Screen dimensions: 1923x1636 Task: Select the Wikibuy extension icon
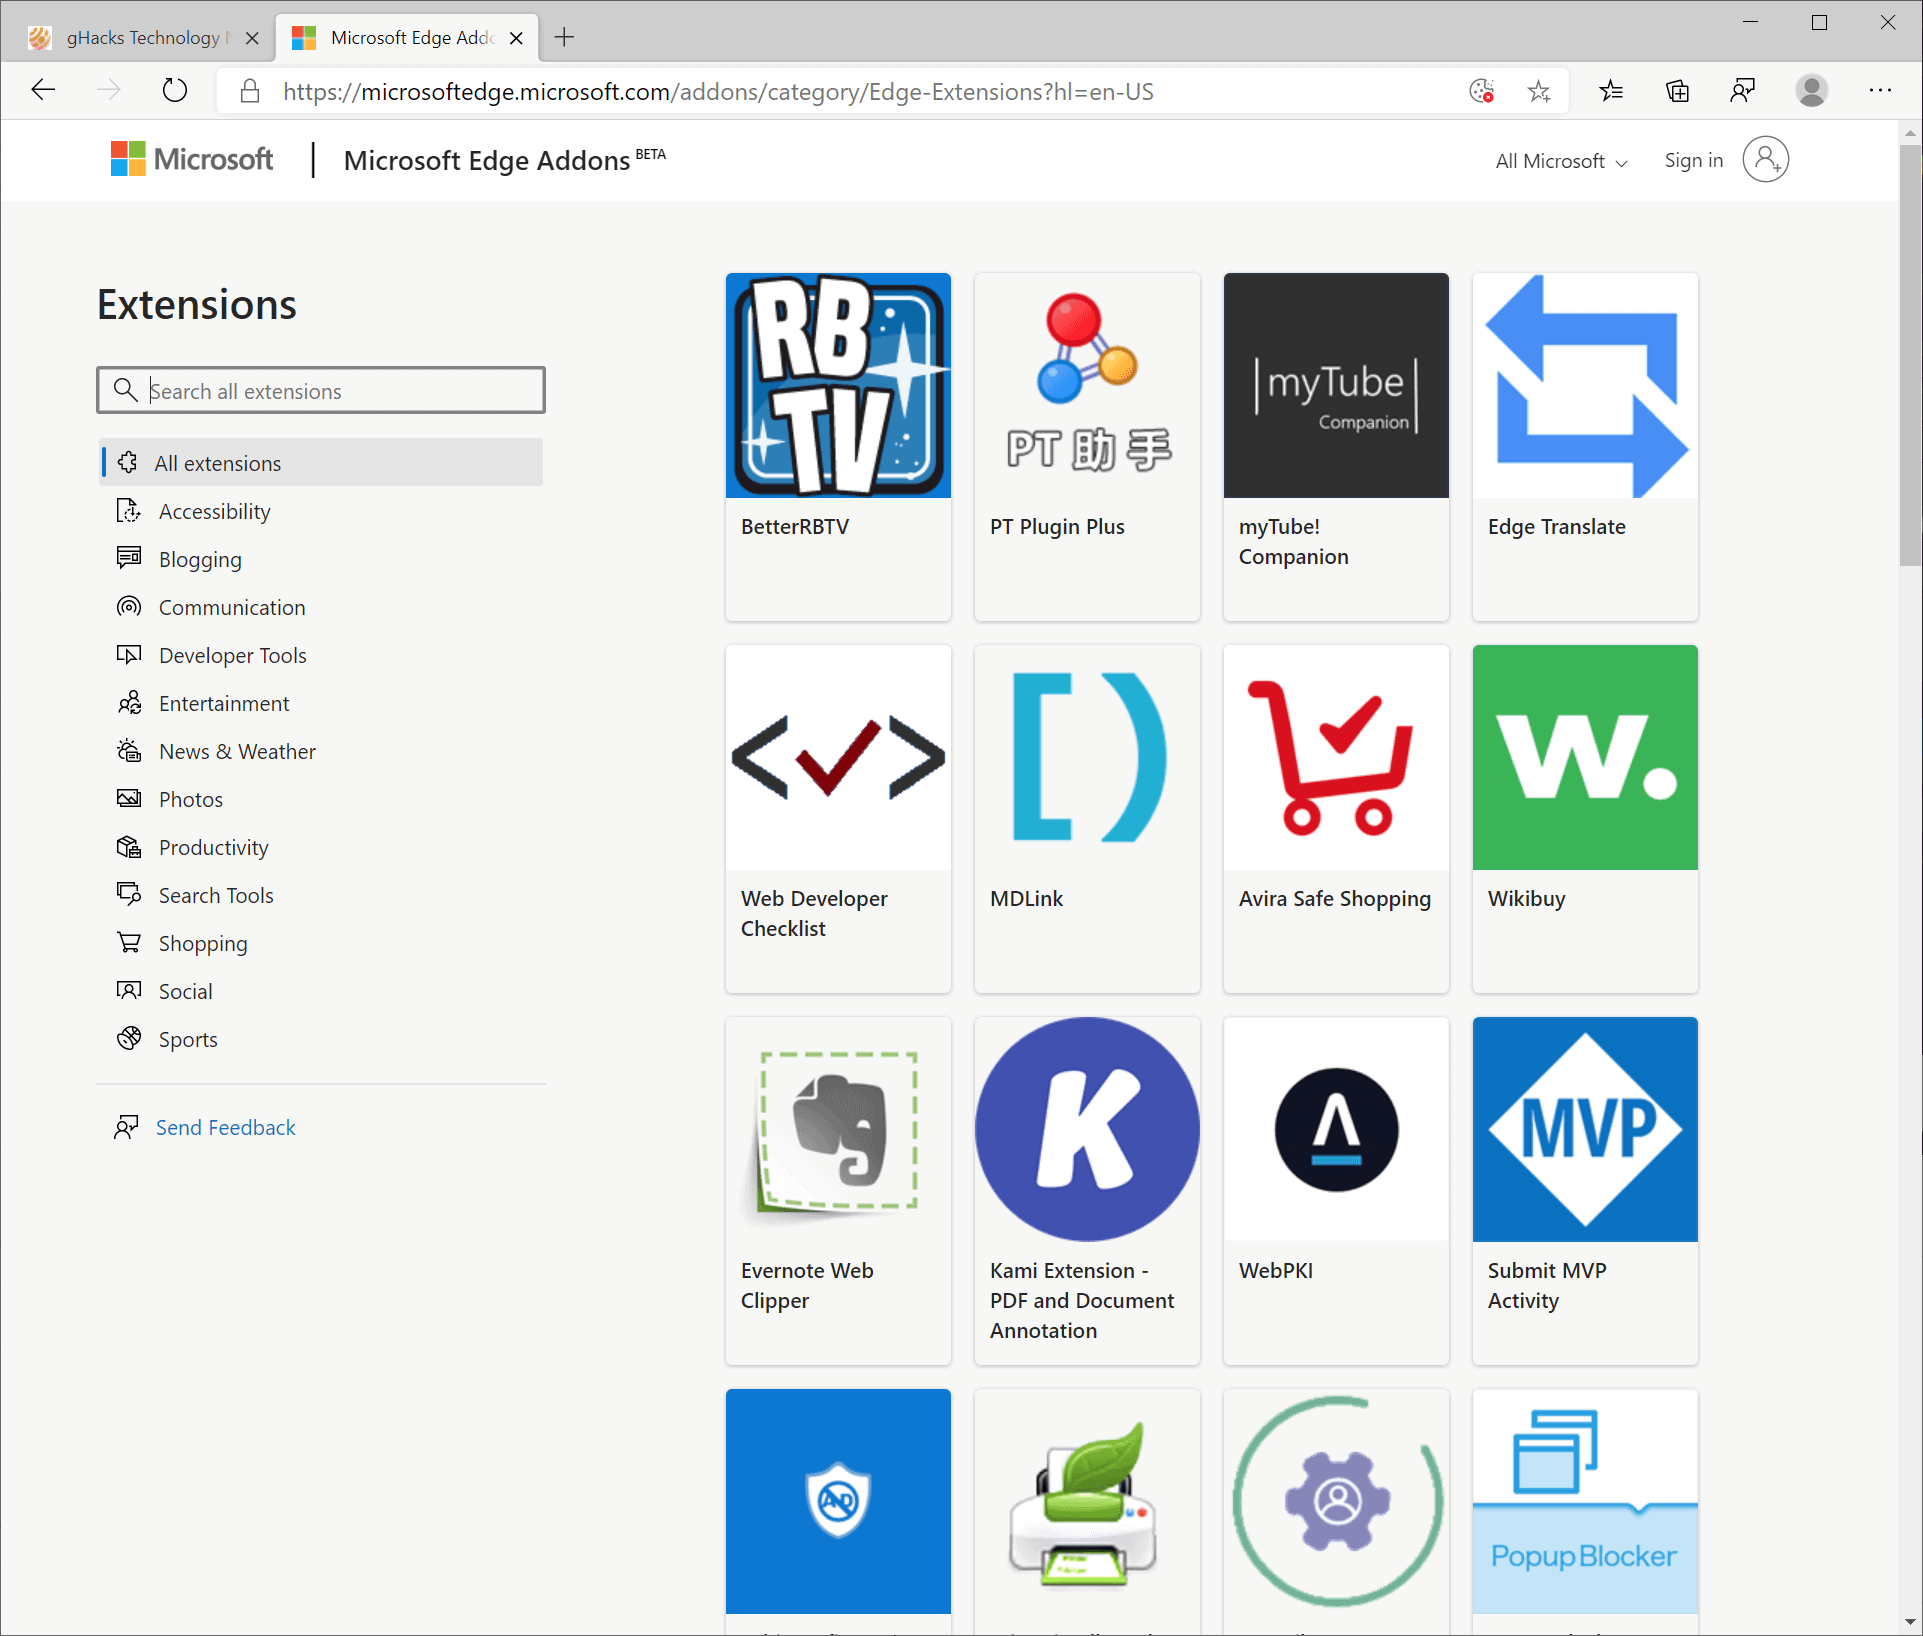point(1584,756)
